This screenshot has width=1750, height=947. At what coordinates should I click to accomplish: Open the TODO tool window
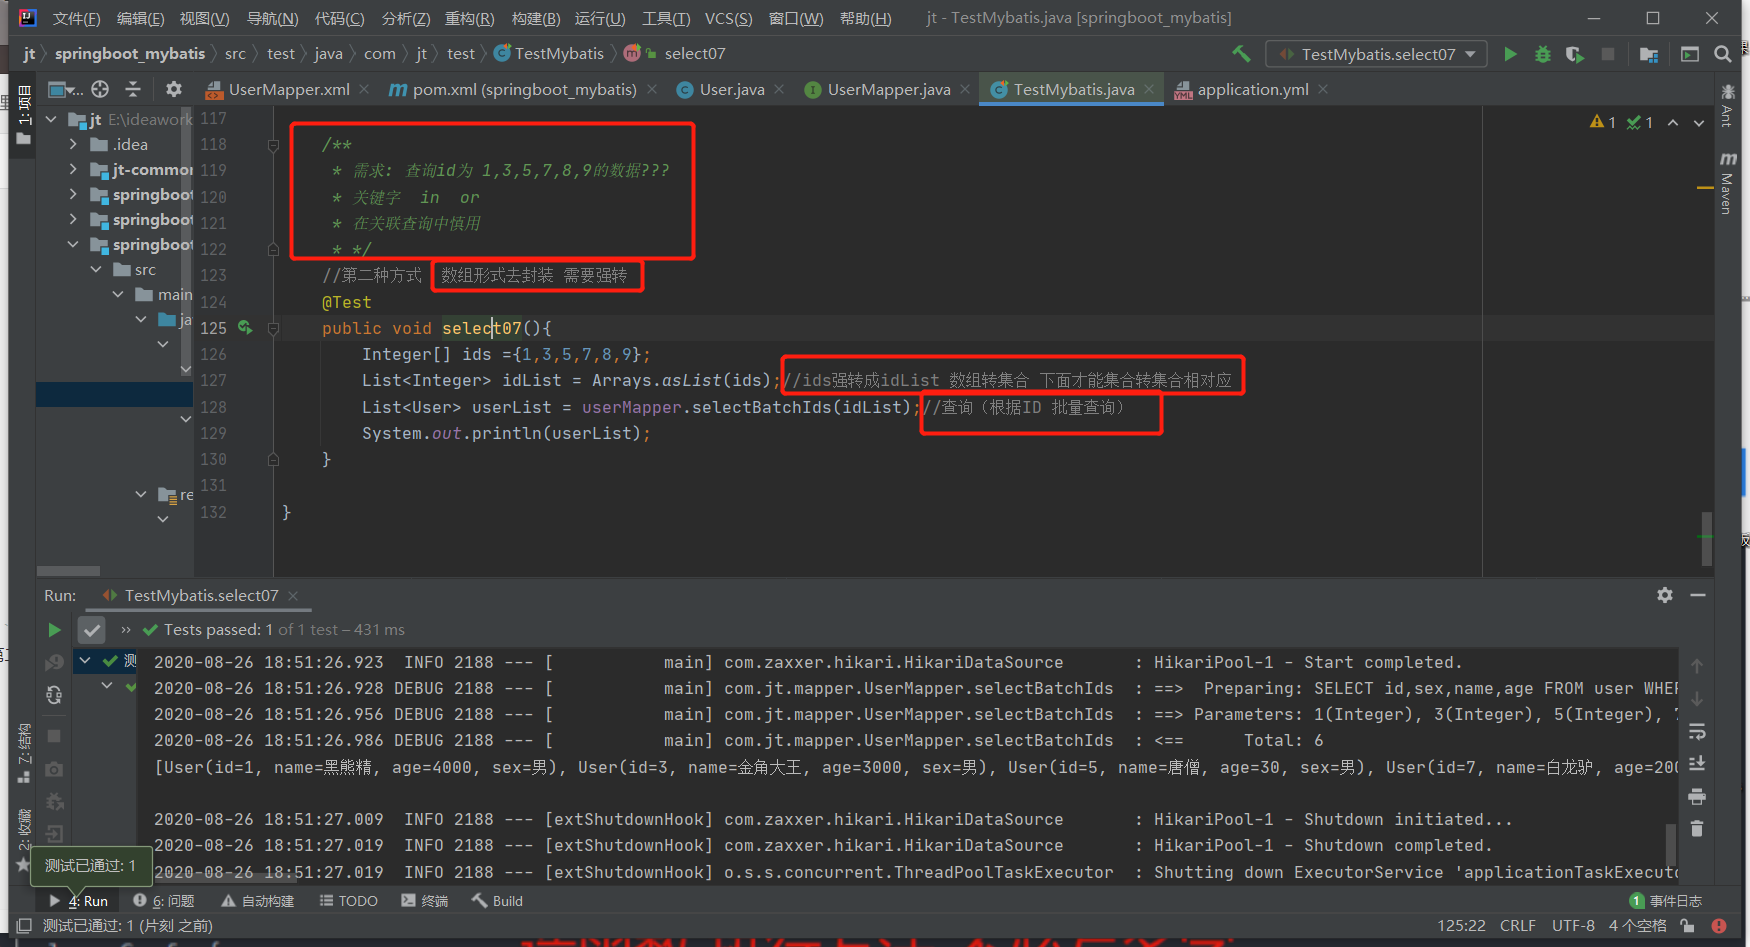pos(349,901)
